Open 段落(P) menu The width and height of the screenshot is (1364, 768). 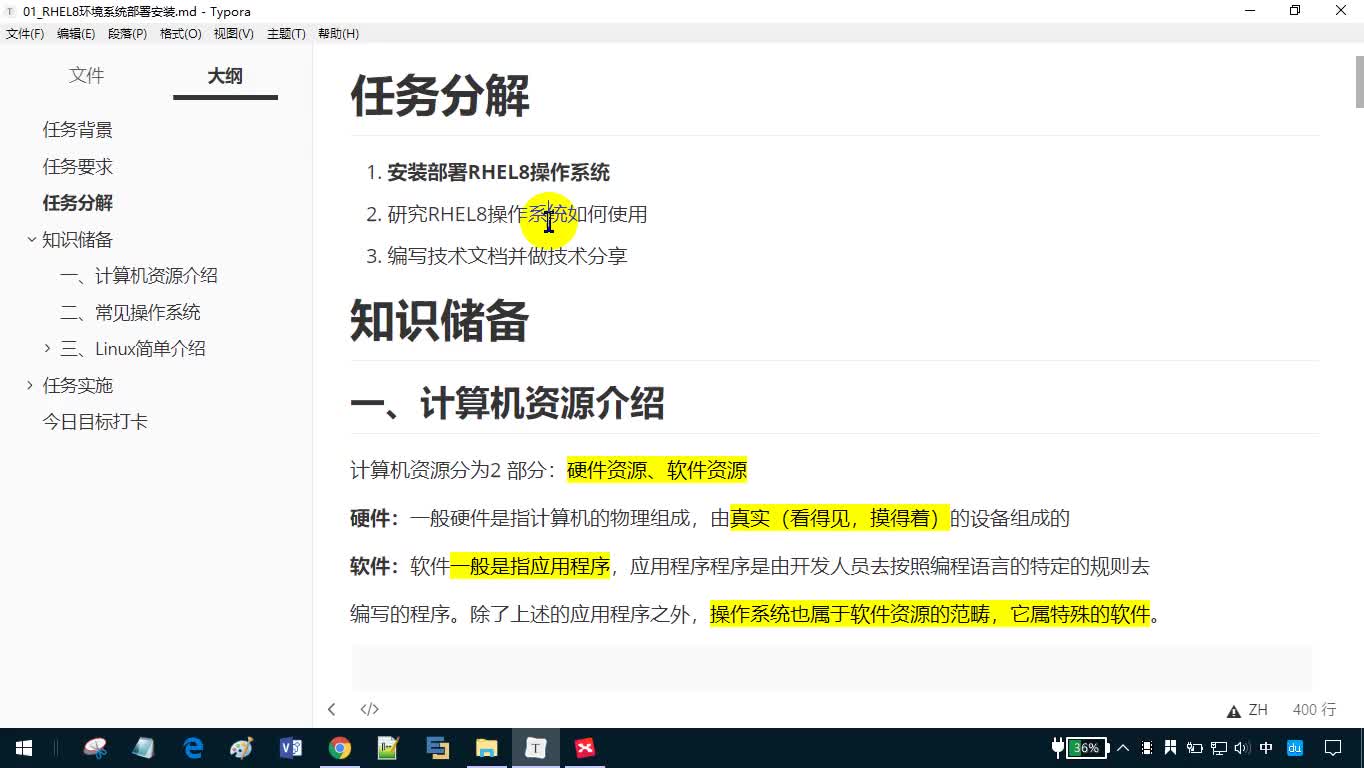coord(127,34)
